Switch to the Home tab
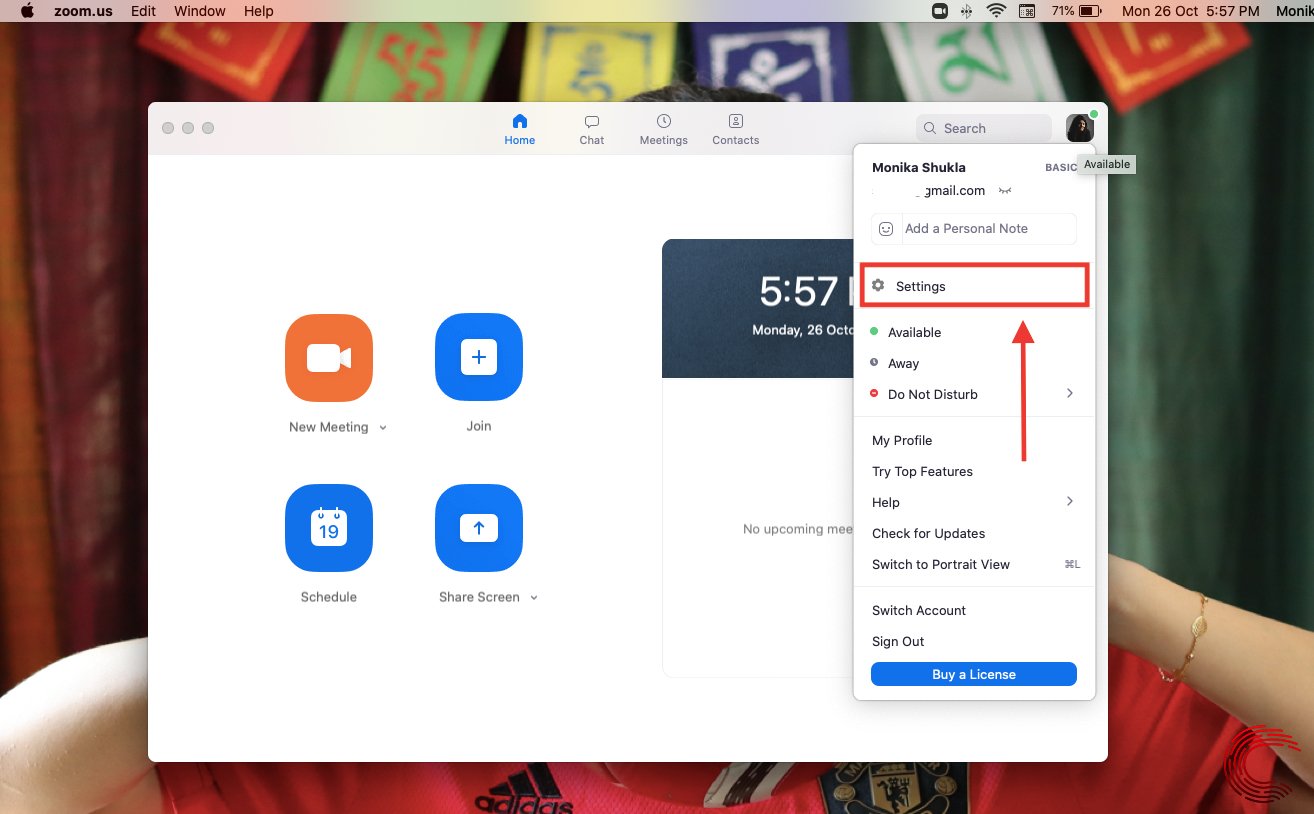Viewport: 1314px width, 814px height. point(519,128)
